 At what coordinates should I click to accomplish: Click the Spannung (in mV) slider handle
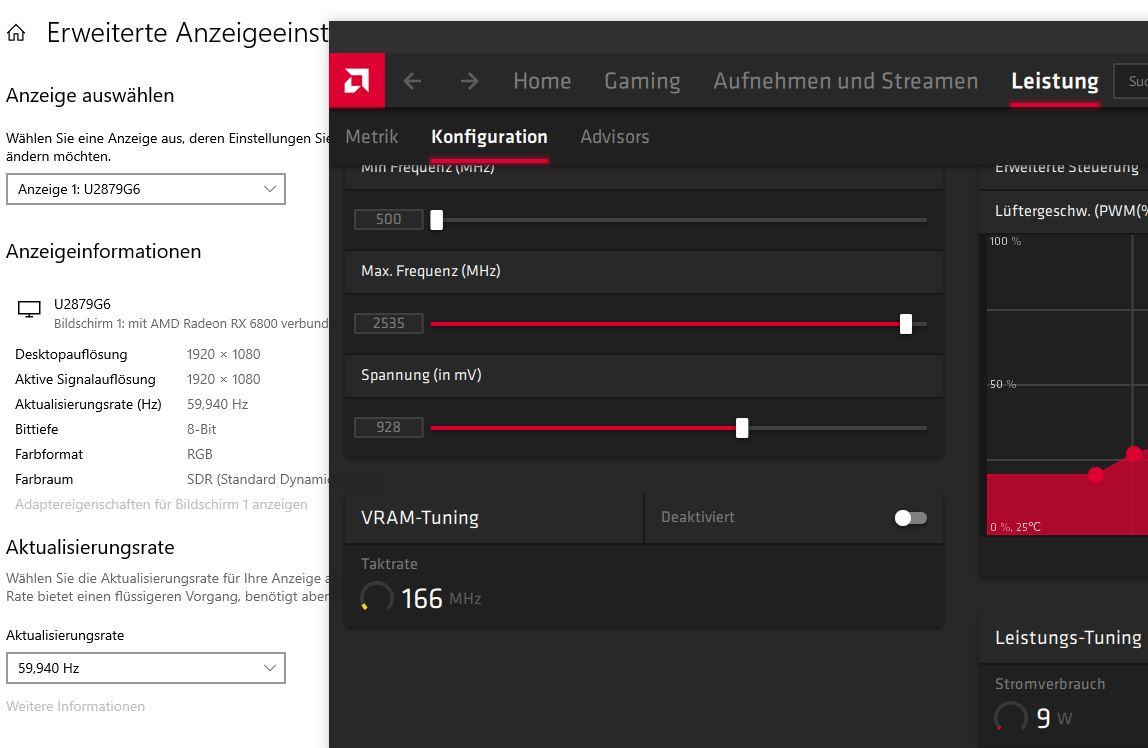[742, 427]
